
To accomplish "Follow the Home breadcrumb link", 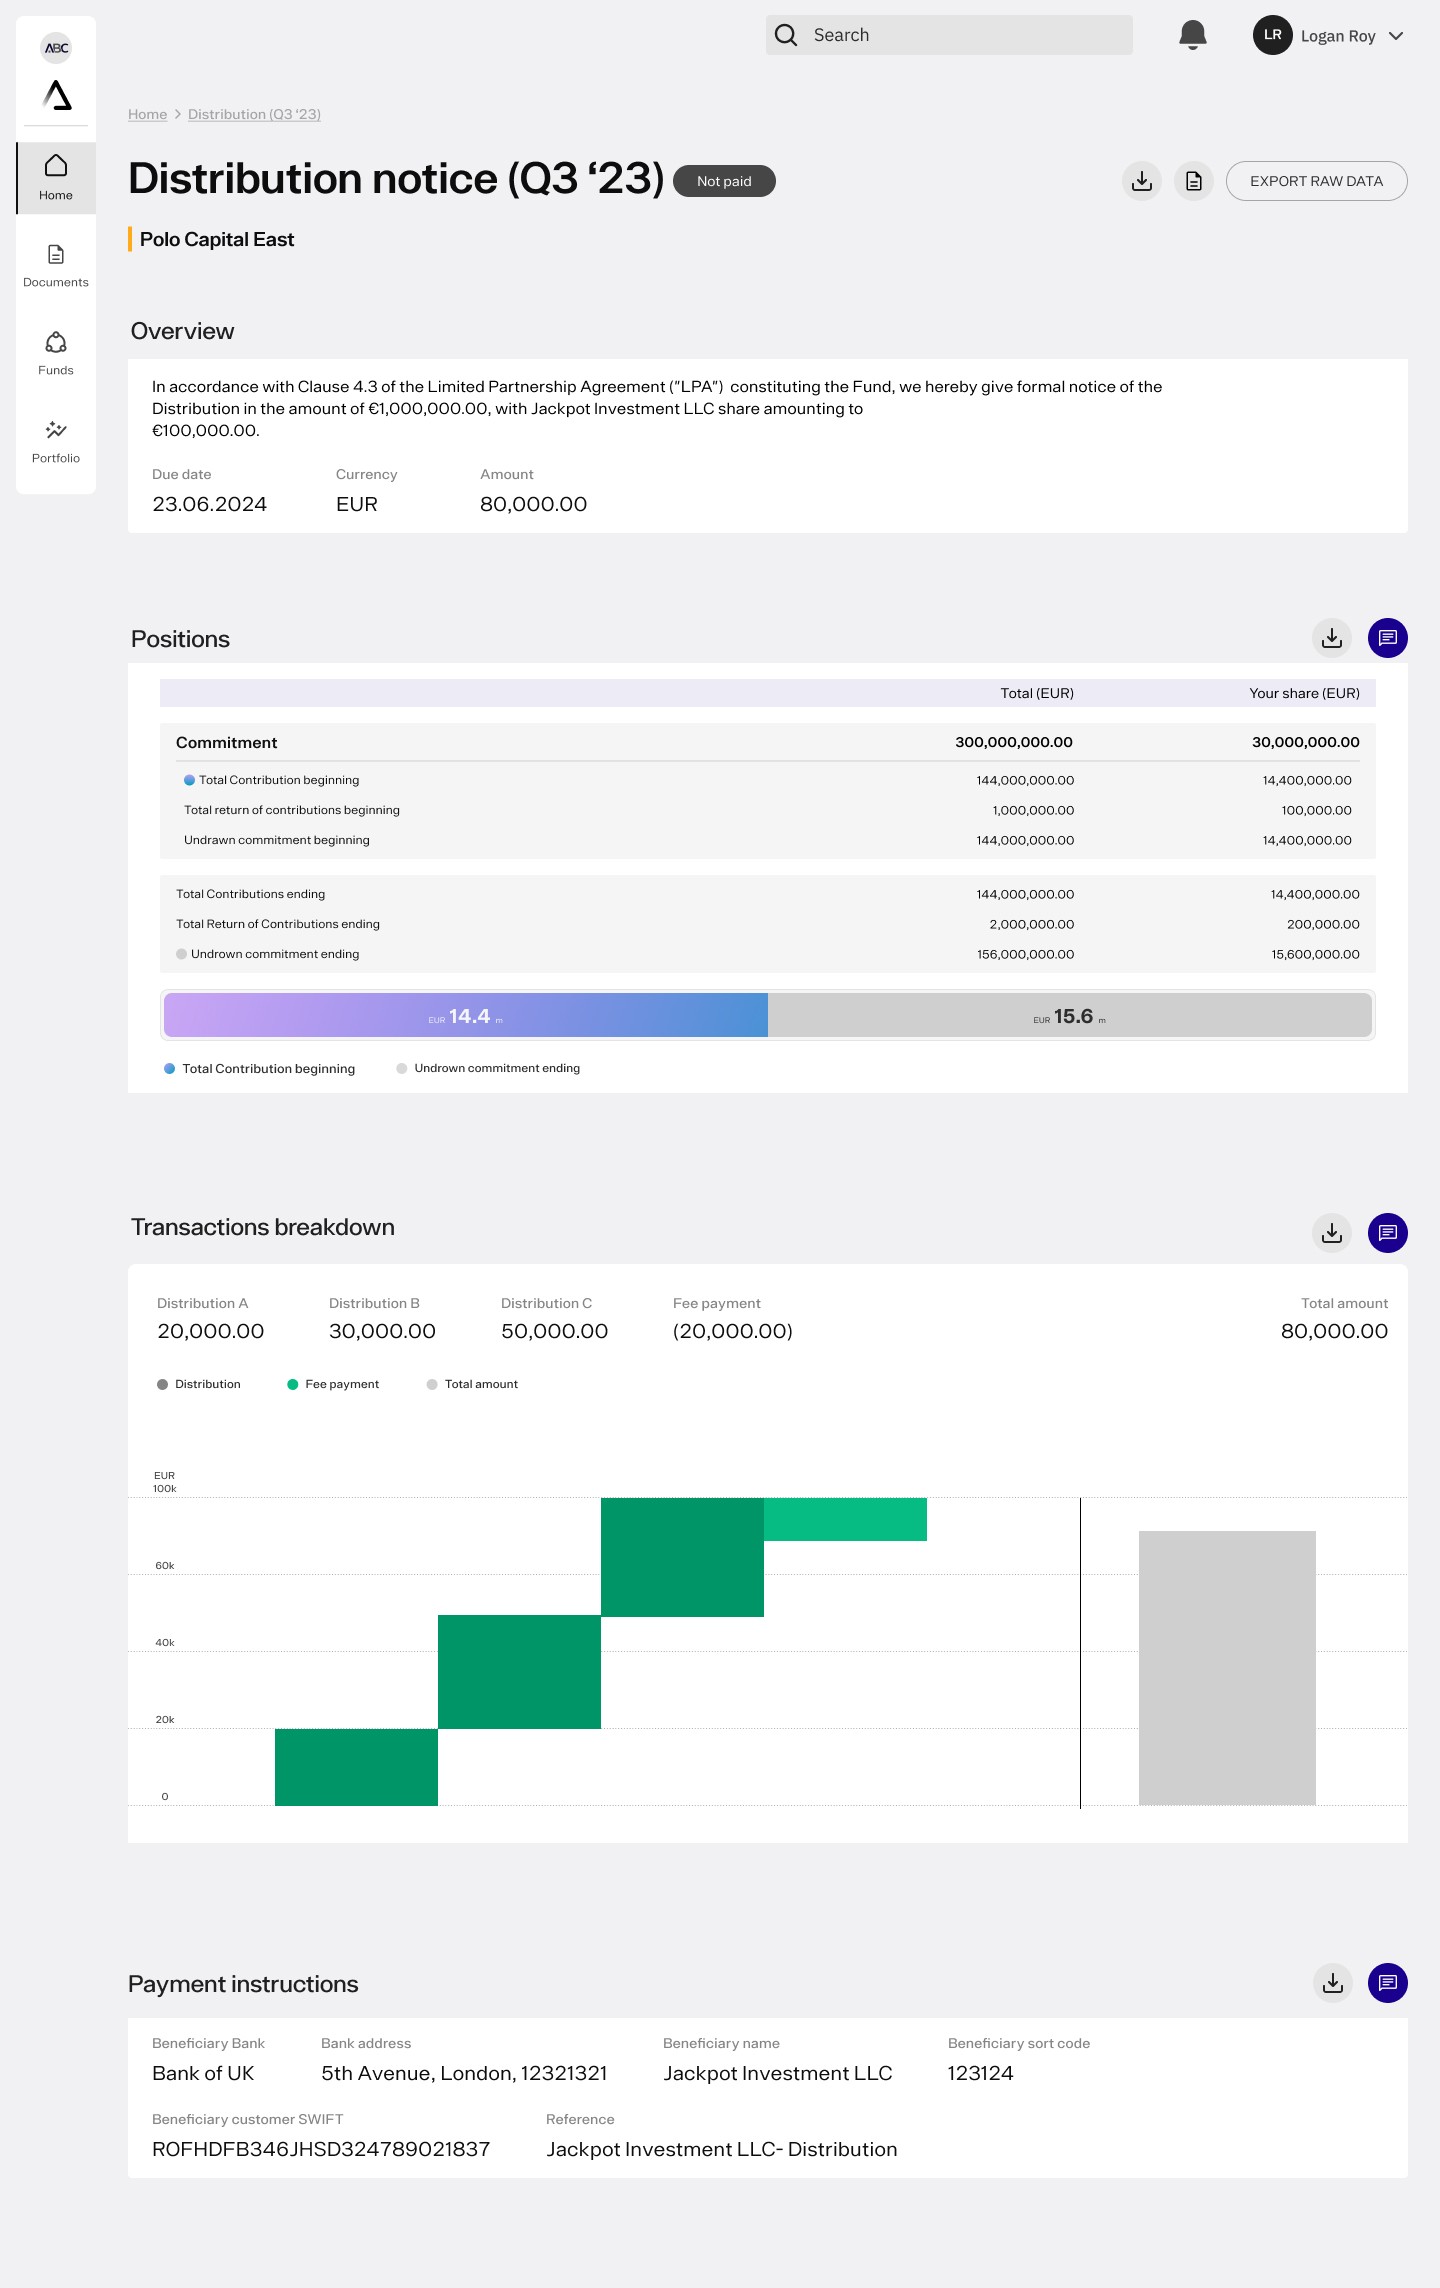I will pos(147,114).
